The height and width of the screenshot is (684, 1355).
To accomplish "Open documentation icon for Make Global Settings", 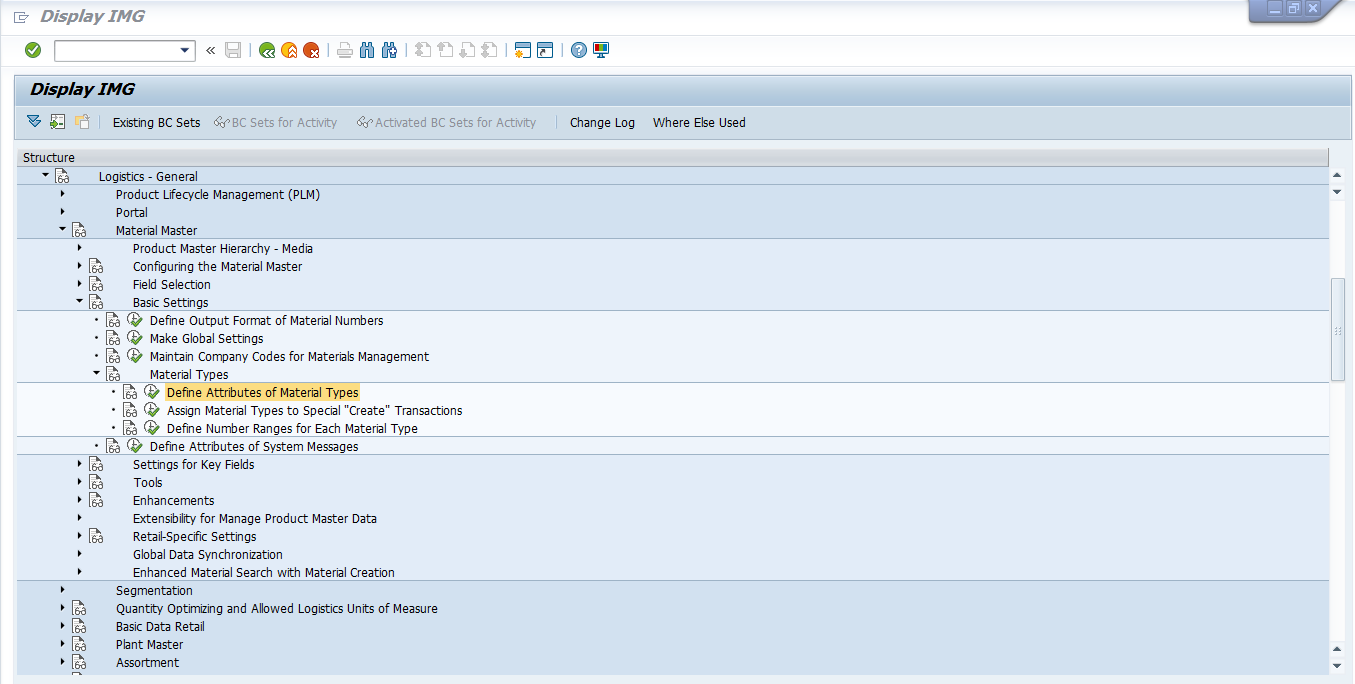I will tap(113, 338).
